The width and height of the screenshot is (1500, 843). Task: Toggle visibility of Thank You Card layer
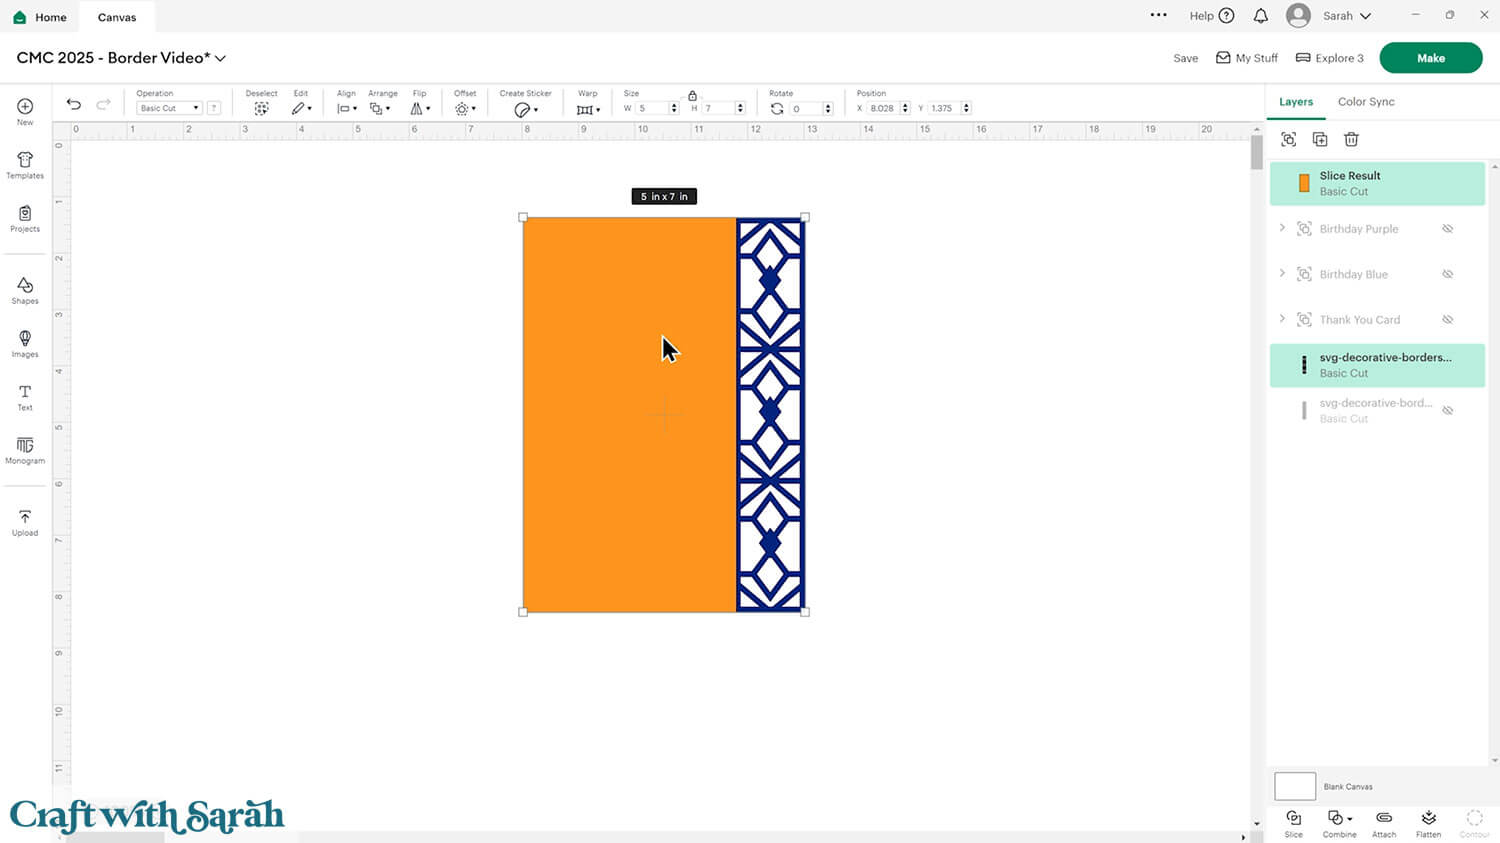[1447, 320]
